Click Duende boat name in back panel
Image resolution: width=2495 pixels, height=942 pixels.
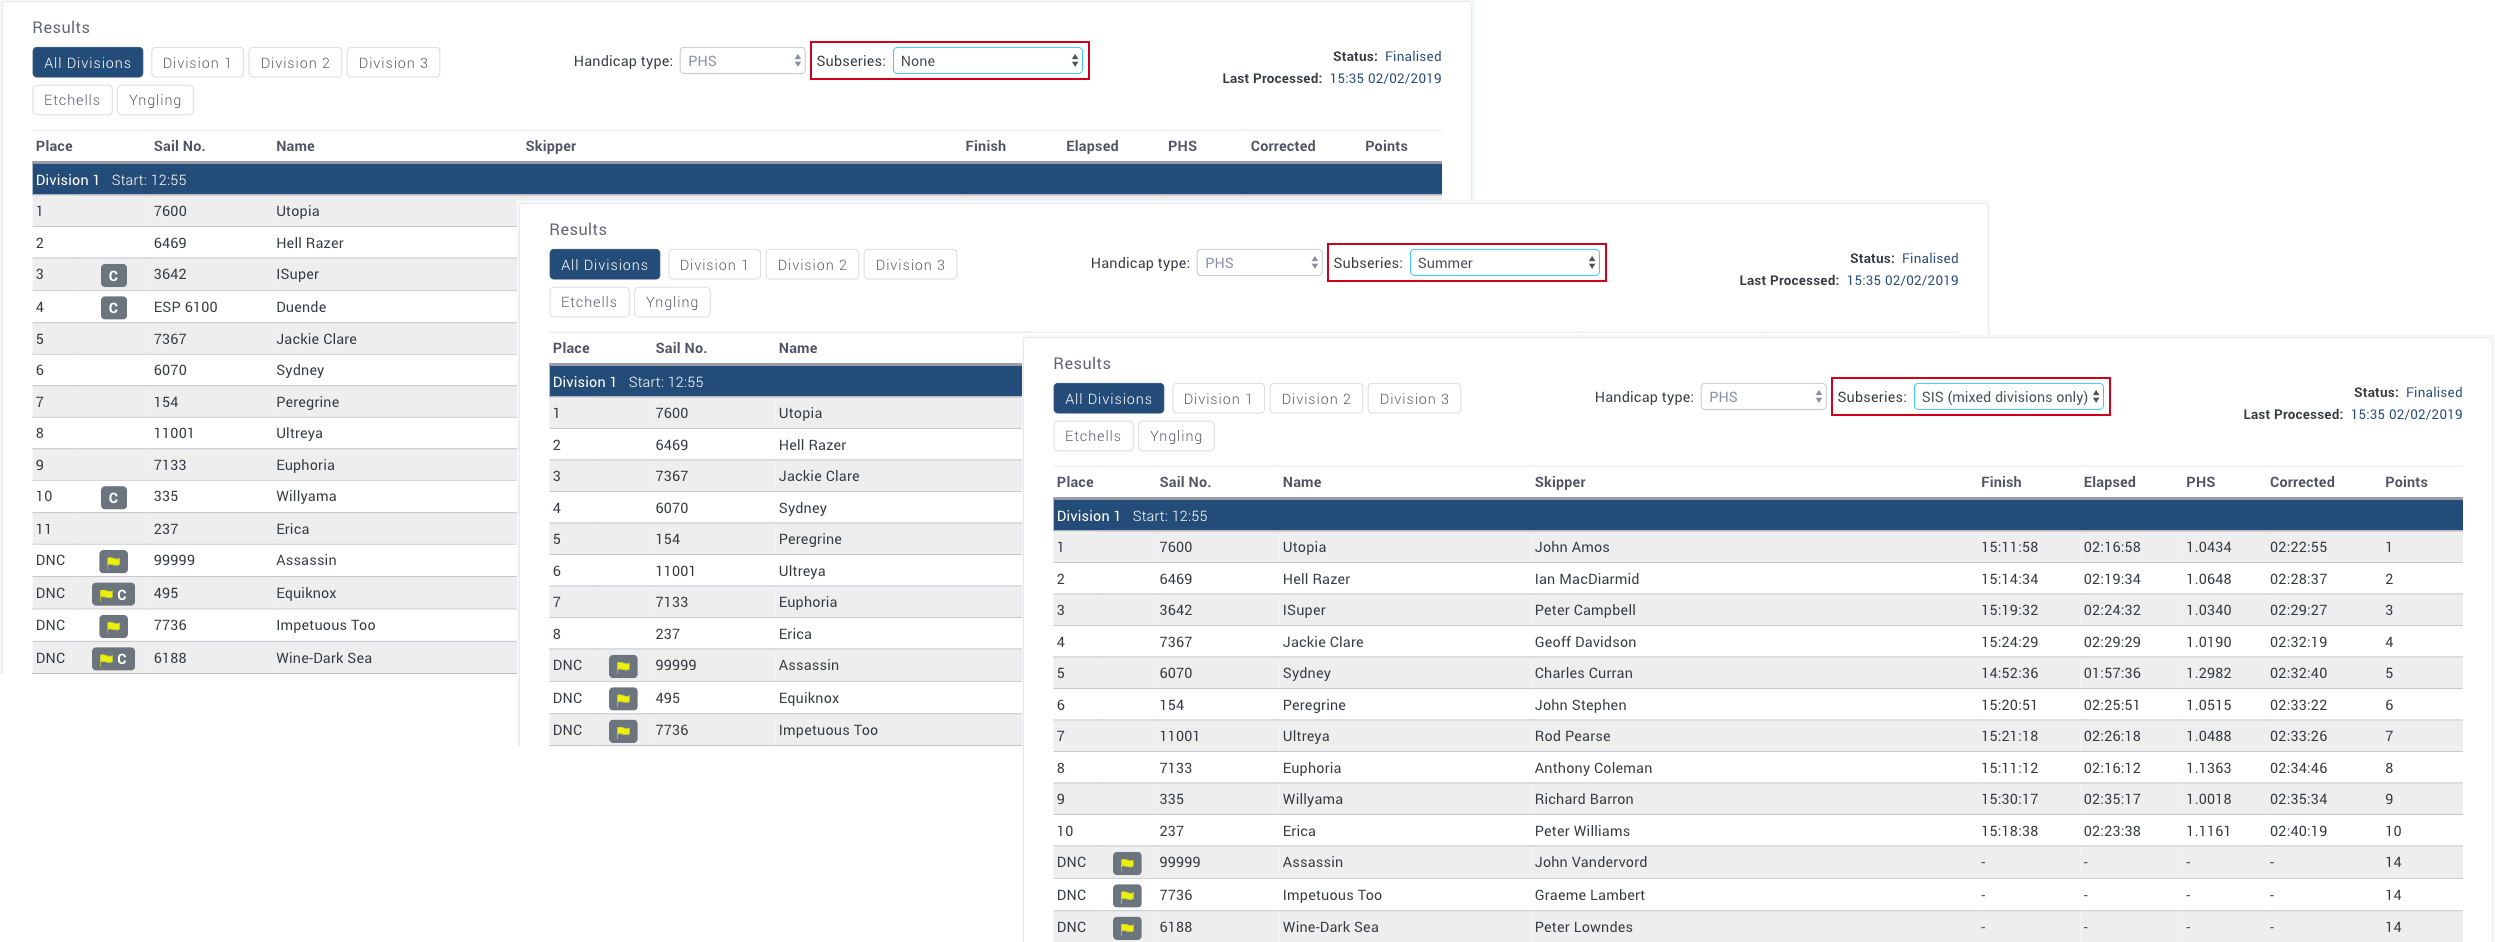point(301,307)
